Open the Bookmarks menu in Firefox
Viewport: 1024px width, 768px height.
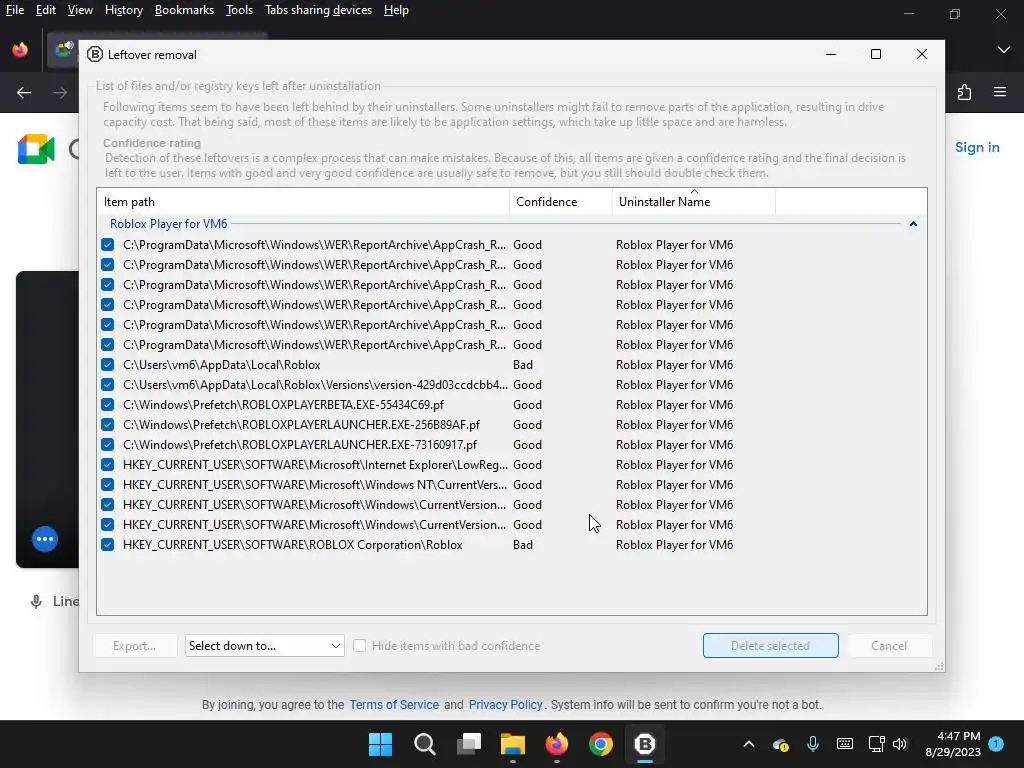[x=184, y=10]
